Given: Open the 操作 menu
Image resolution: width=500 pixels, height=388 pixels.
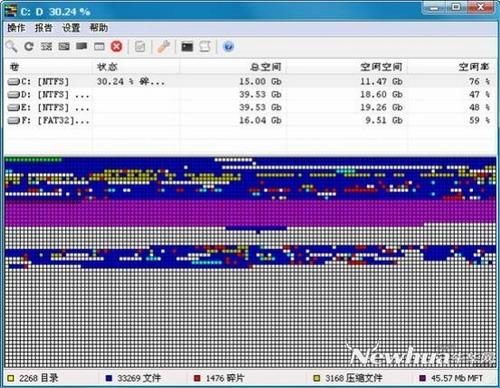Looking at the screenshot, I should (16, 28).
